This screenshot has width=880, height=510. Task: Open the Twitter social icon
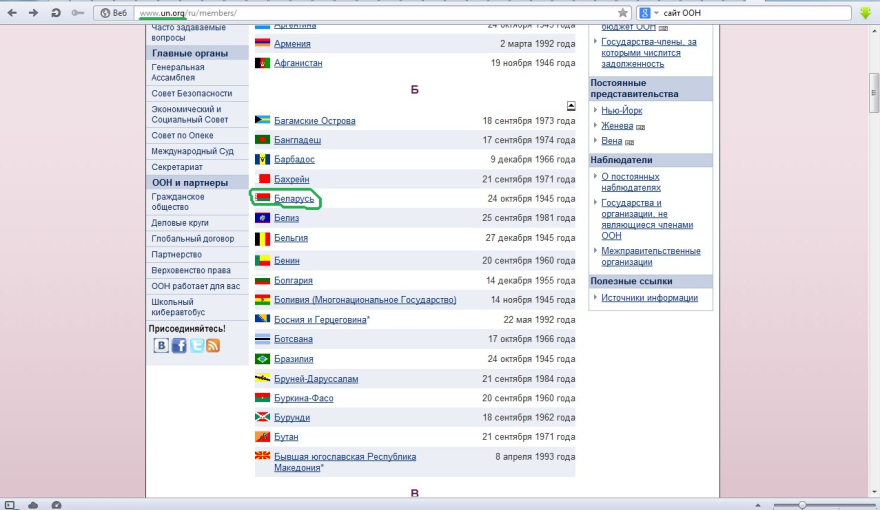[196, 346]
